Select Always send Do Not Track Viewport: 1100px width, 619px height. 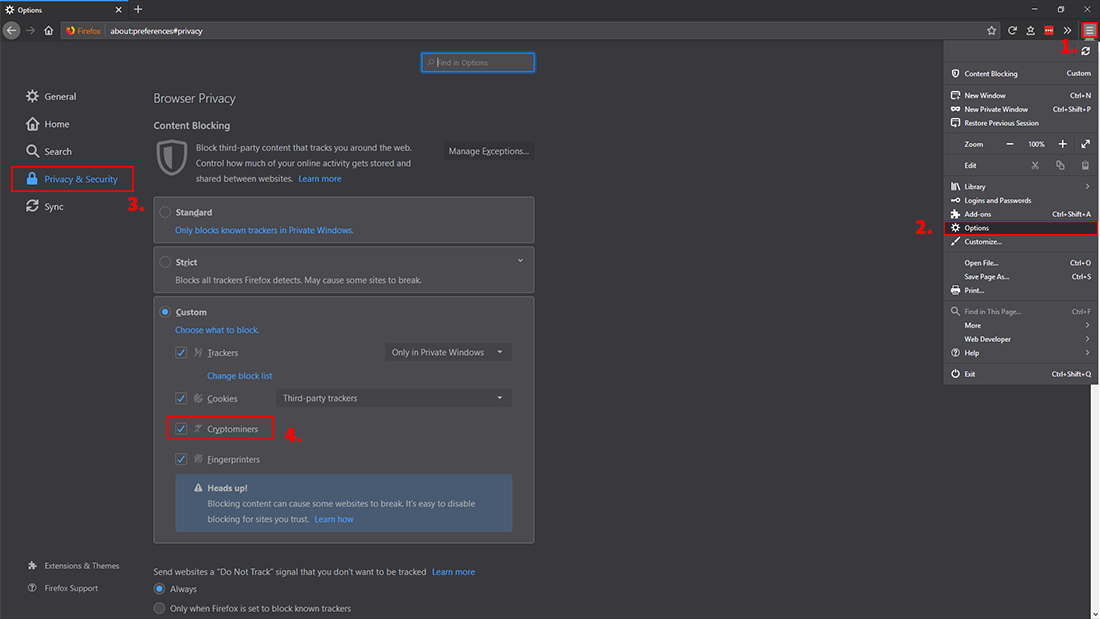(x=159, y=589)
